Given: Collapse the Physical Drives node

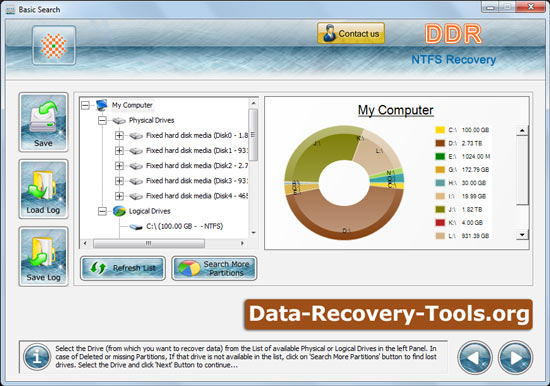Looking at the screenshot, I should click(102, 120).
